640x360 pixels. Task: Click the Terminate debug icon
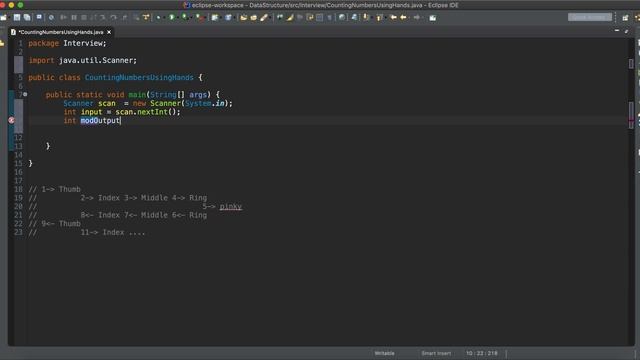(84, 18)
